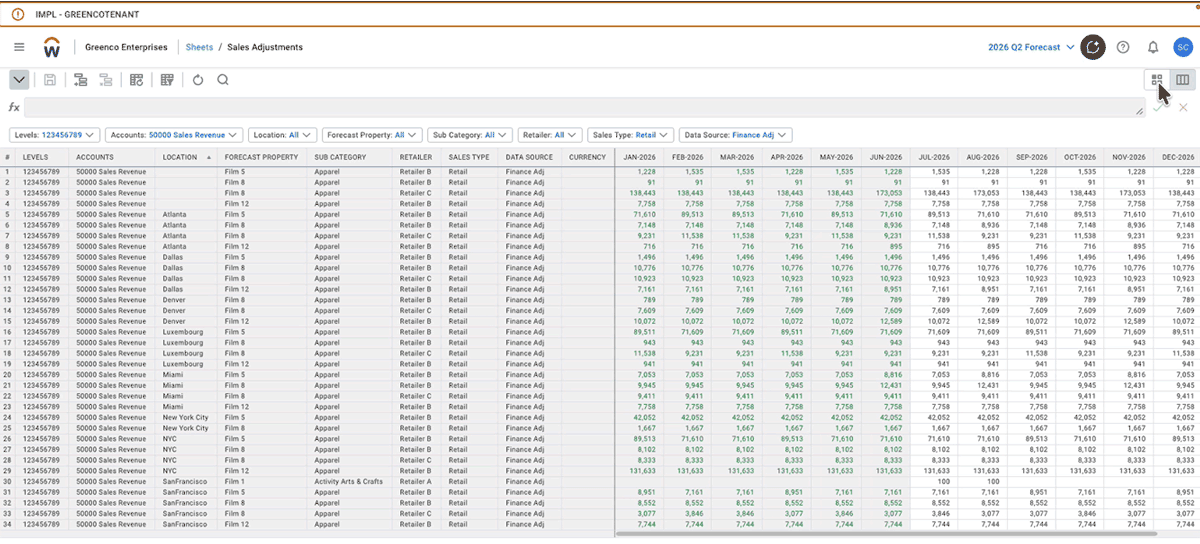The width and height of the screenshot is (1200, 544).
Task: Click the sort arrow in LOCATION header
Action: coord(209,157)
